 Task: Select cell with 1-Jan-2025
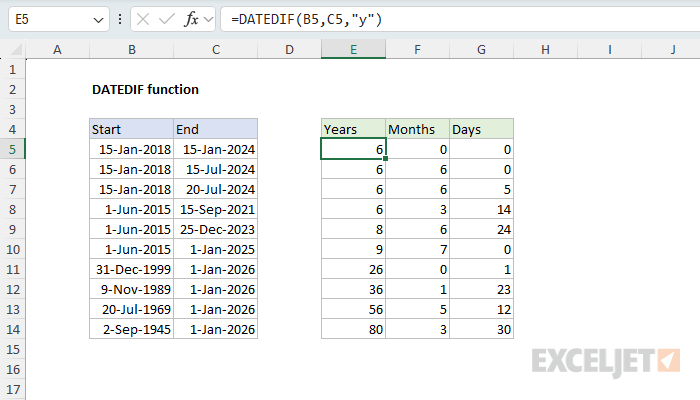(216, 250)
